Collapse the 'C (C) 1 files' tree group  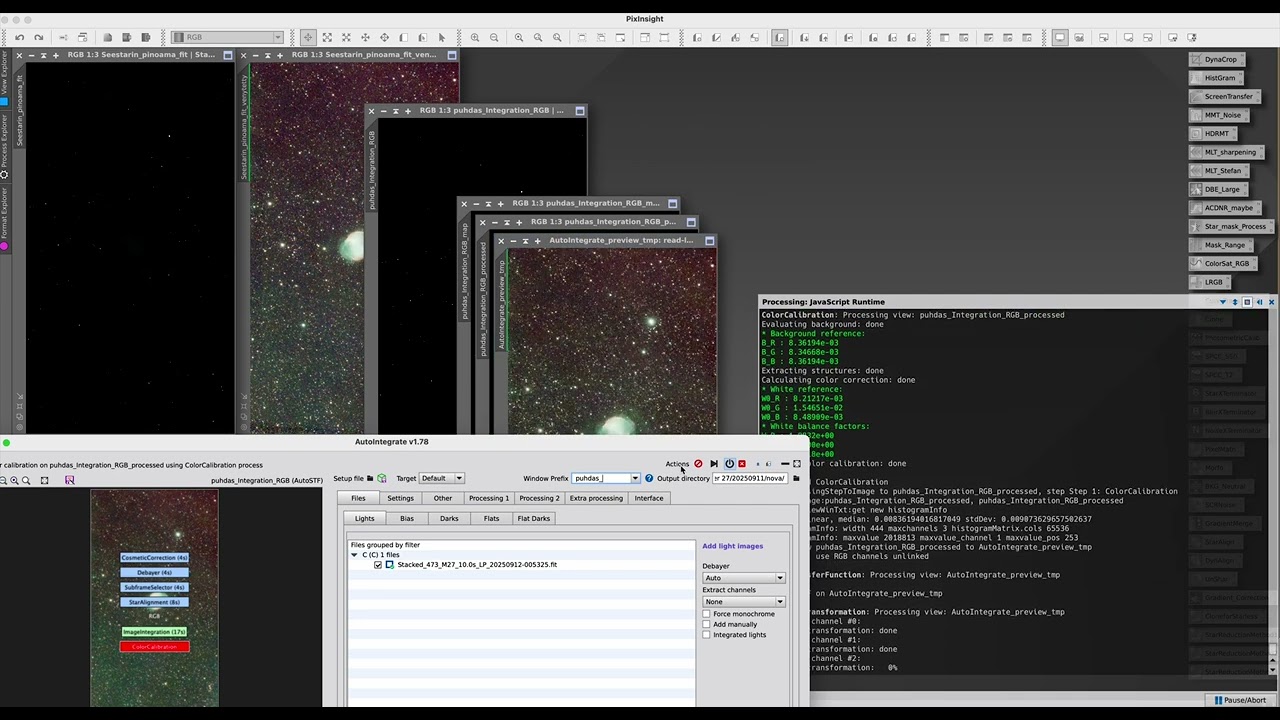[x=354, y=555]
